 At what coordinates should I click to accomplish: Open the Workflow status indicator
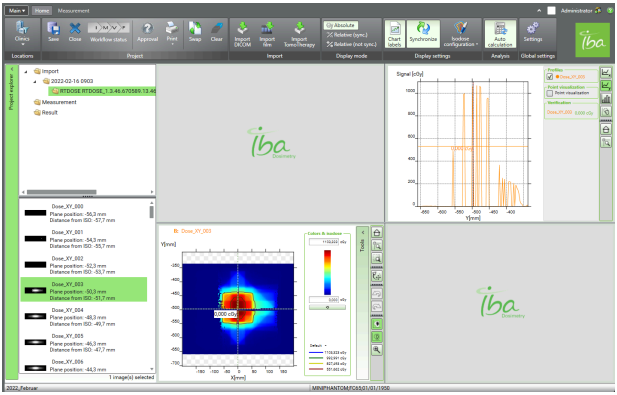tap(108, 31)
